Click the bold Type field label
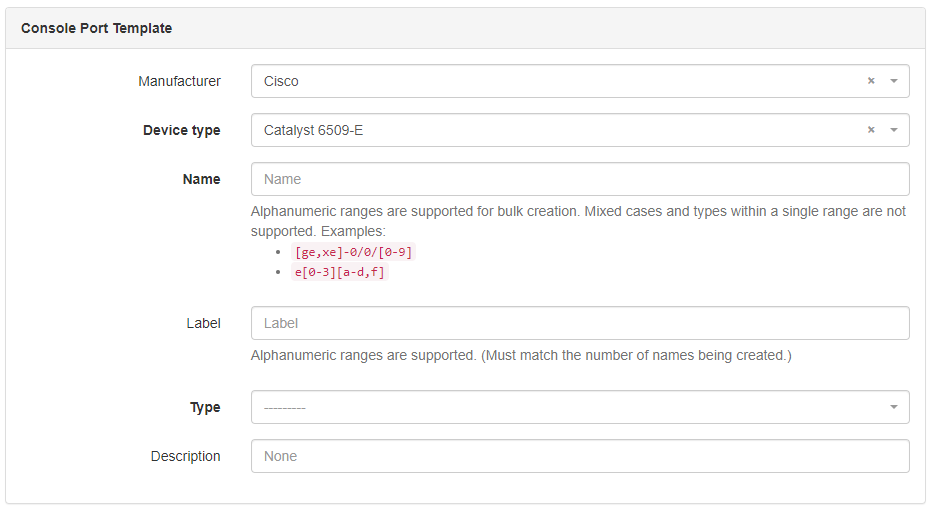Image resolution: width=943 pixels, height=515 pixels. pyautogui.click(x=205, y=407)
